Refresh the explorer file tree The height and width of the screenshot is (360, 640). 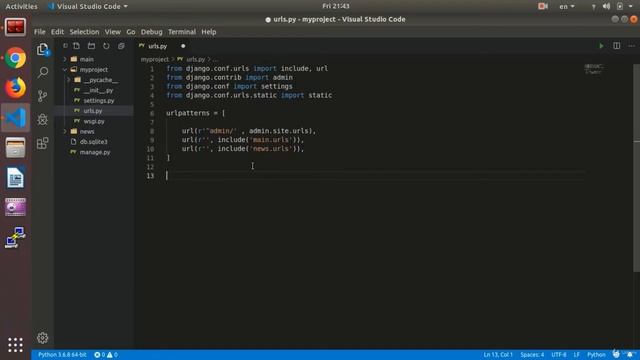pos(106,46)
